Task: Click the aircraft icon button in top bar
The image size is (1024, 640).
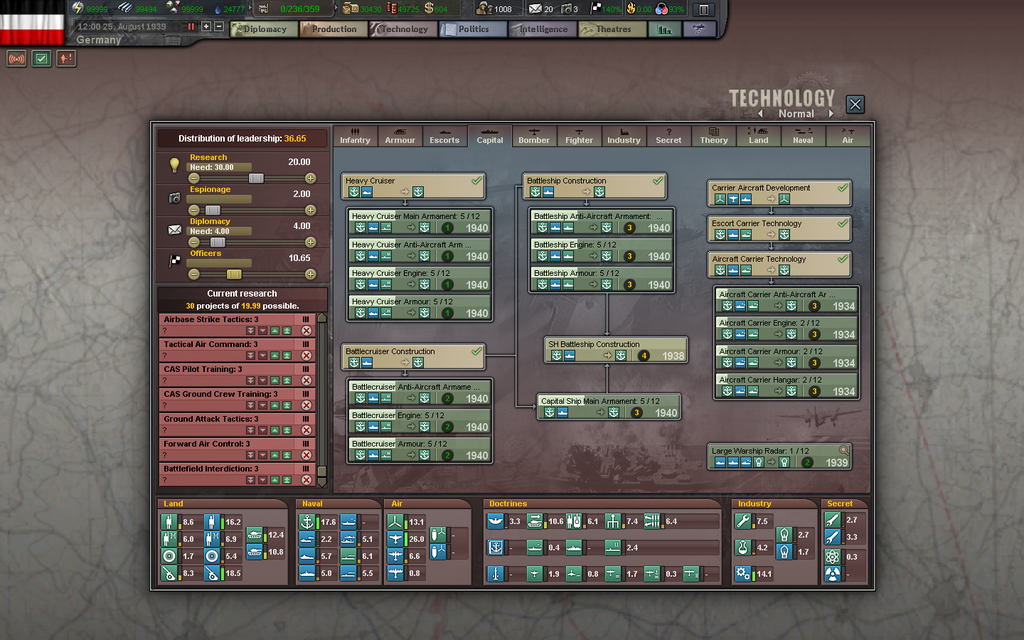Action: coord(699,29)
